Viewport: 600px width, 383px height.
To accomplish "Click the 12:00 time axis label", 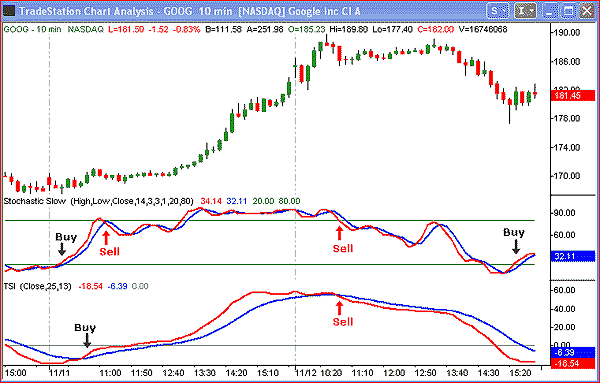I will point(395,373).
